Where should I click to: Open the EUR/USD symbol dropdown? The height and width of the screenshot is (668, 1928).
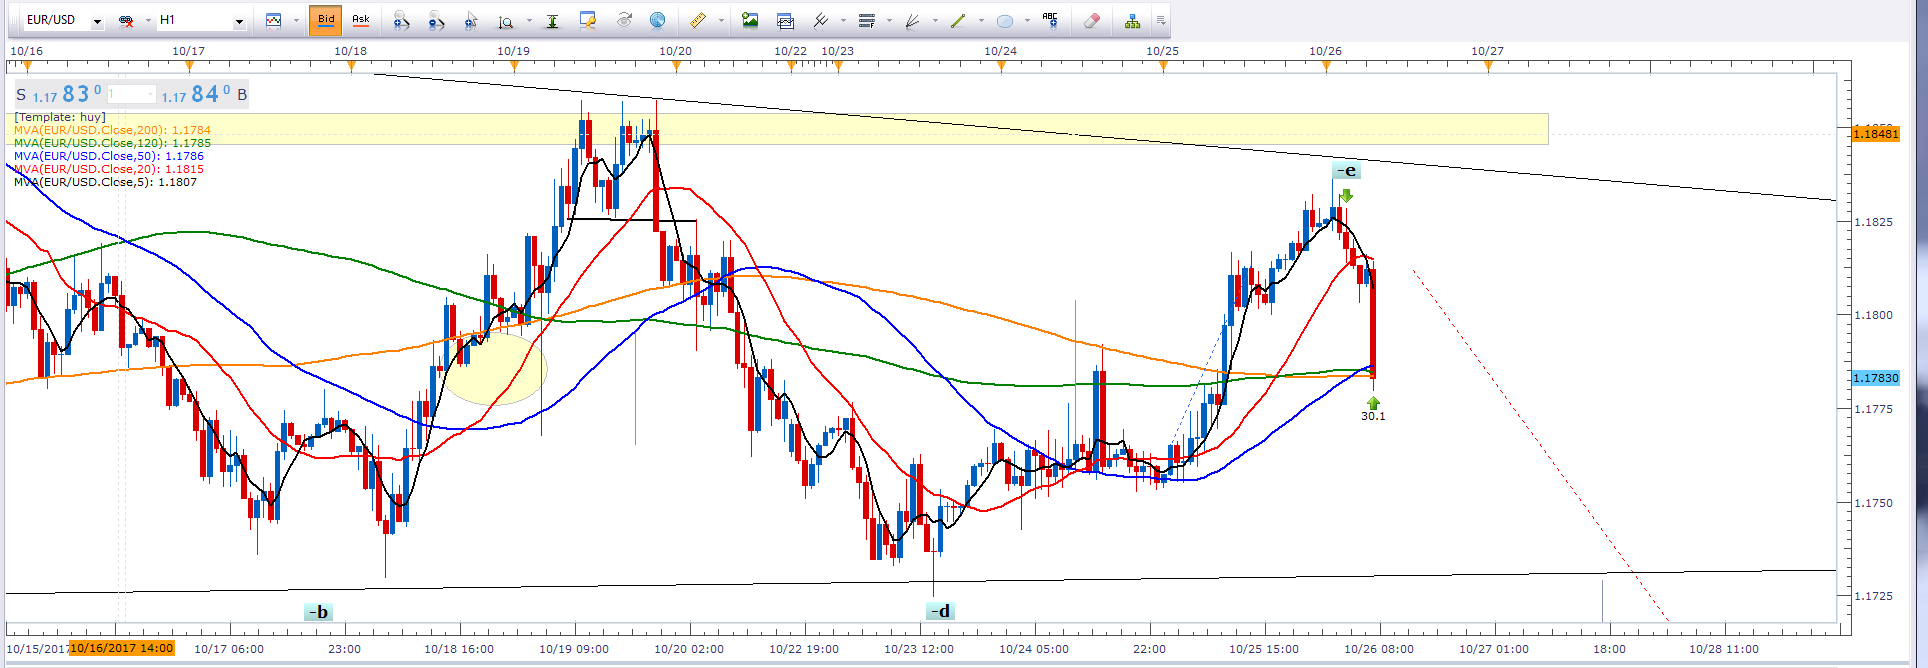coord(97,21)
